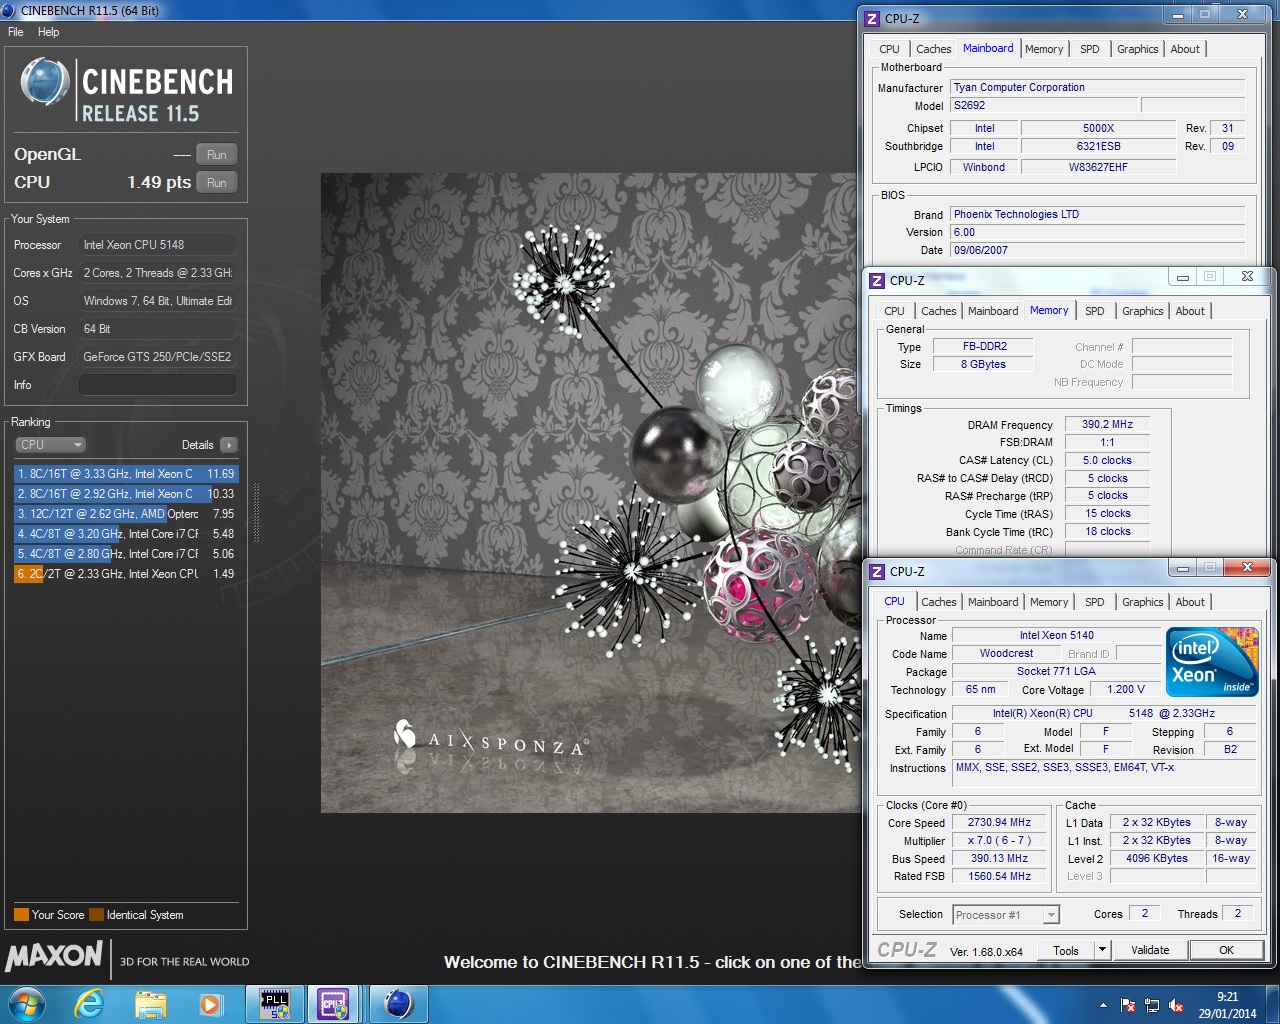Open the Windows Start menu orb

coord(27,1003)
